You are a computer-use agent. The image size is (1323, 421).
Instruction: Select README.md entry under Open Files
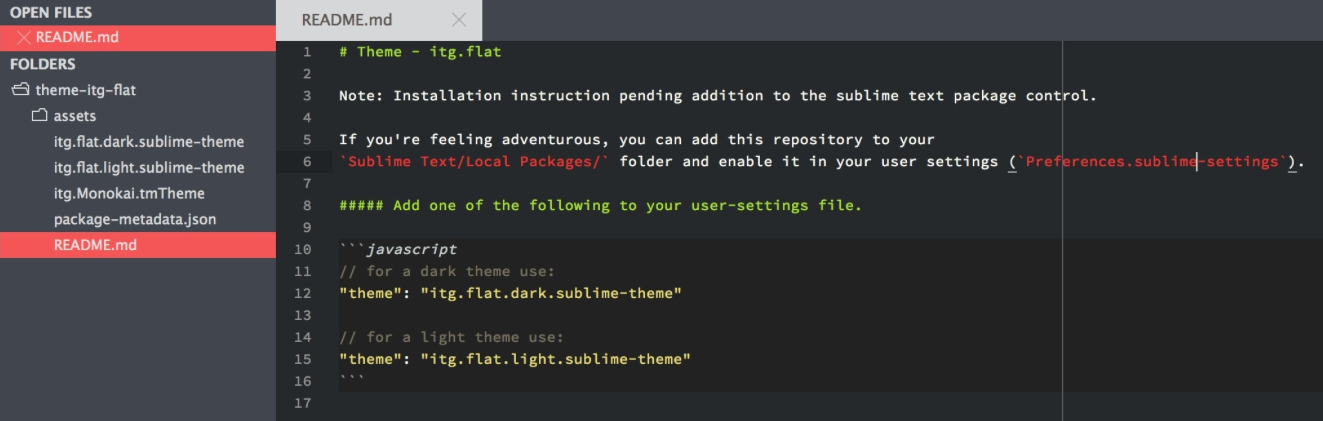click(x=138, y=38)
